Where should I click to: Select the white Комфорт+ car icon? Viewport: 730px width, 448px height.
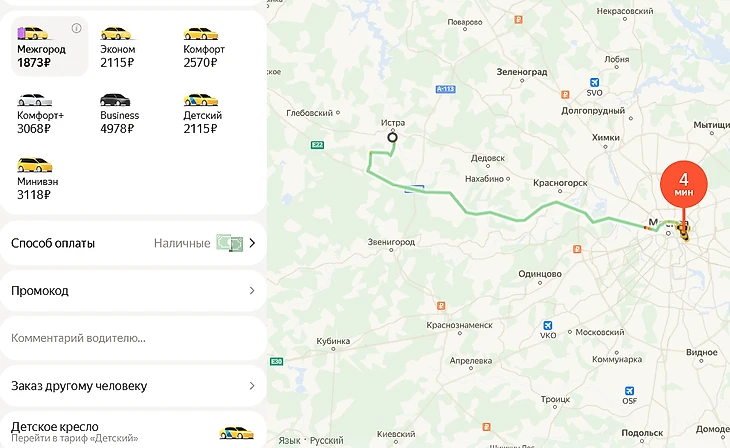(x=34, y=100)
